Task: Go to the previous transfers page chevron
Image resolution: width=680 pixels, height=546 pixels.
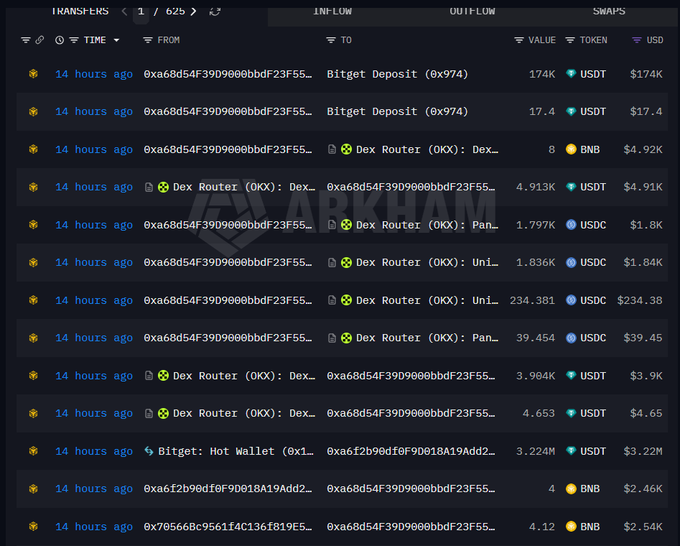Action: (x=124, y=11)
